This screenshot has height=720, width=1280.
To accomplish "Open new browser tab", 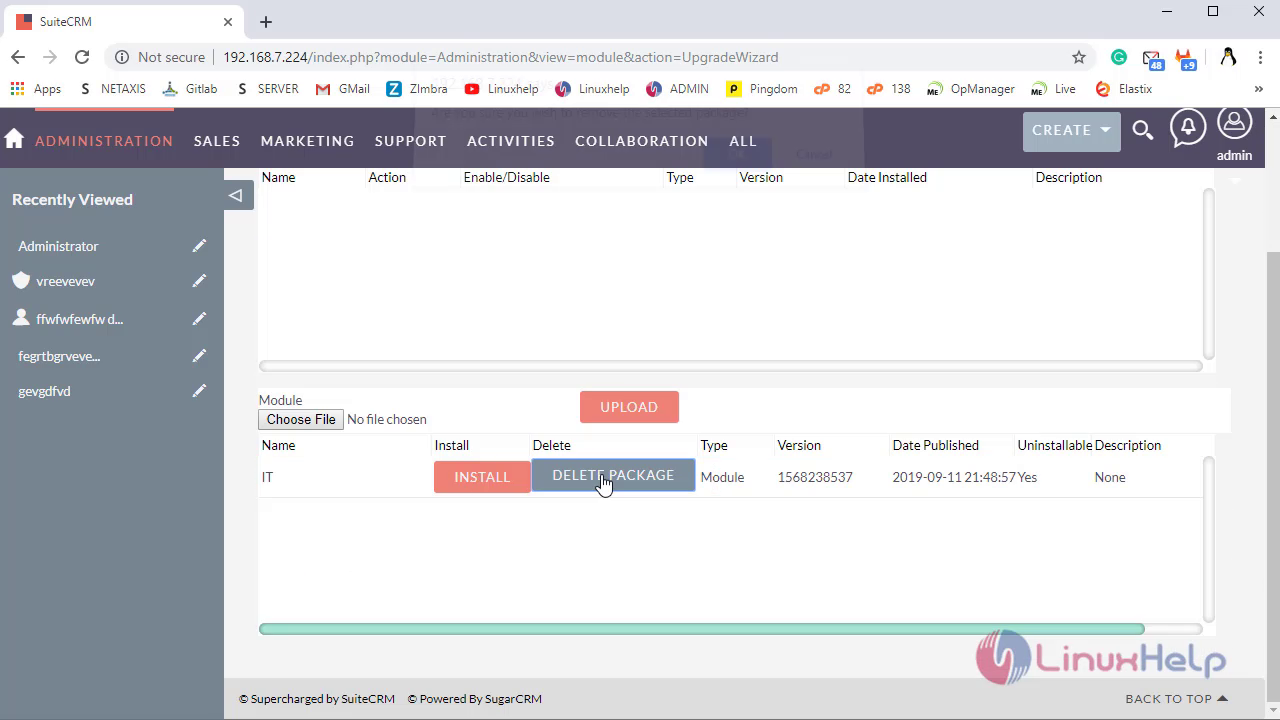I will tap(265, 21).
